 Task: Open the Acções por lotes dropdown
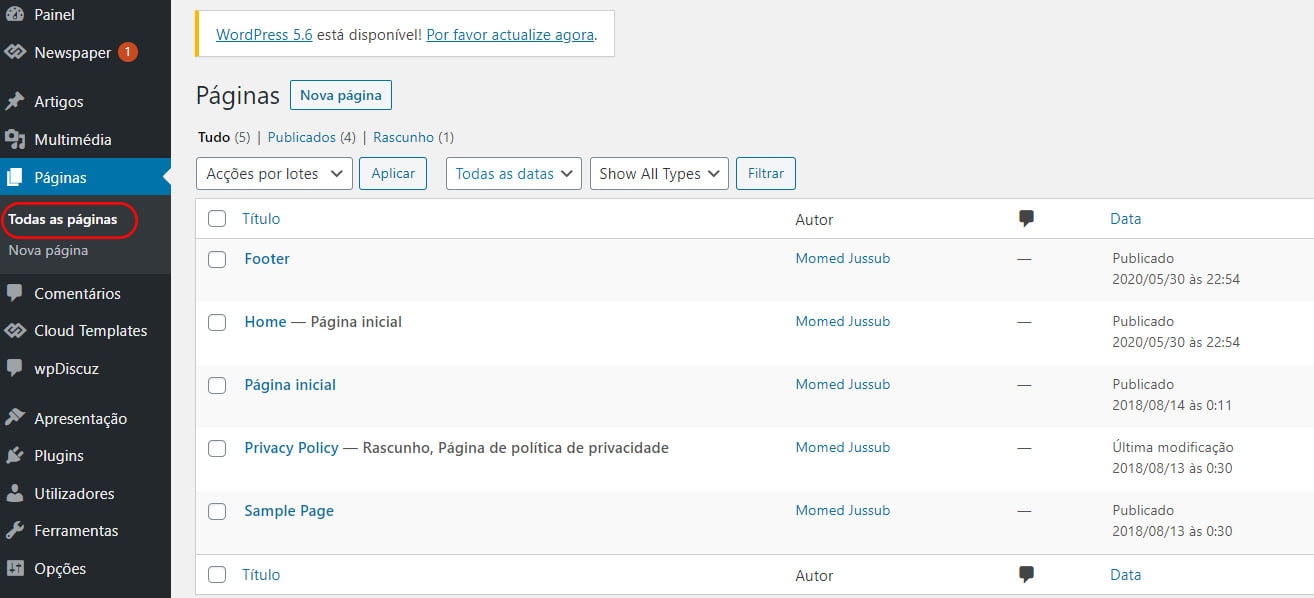[274, 173]
